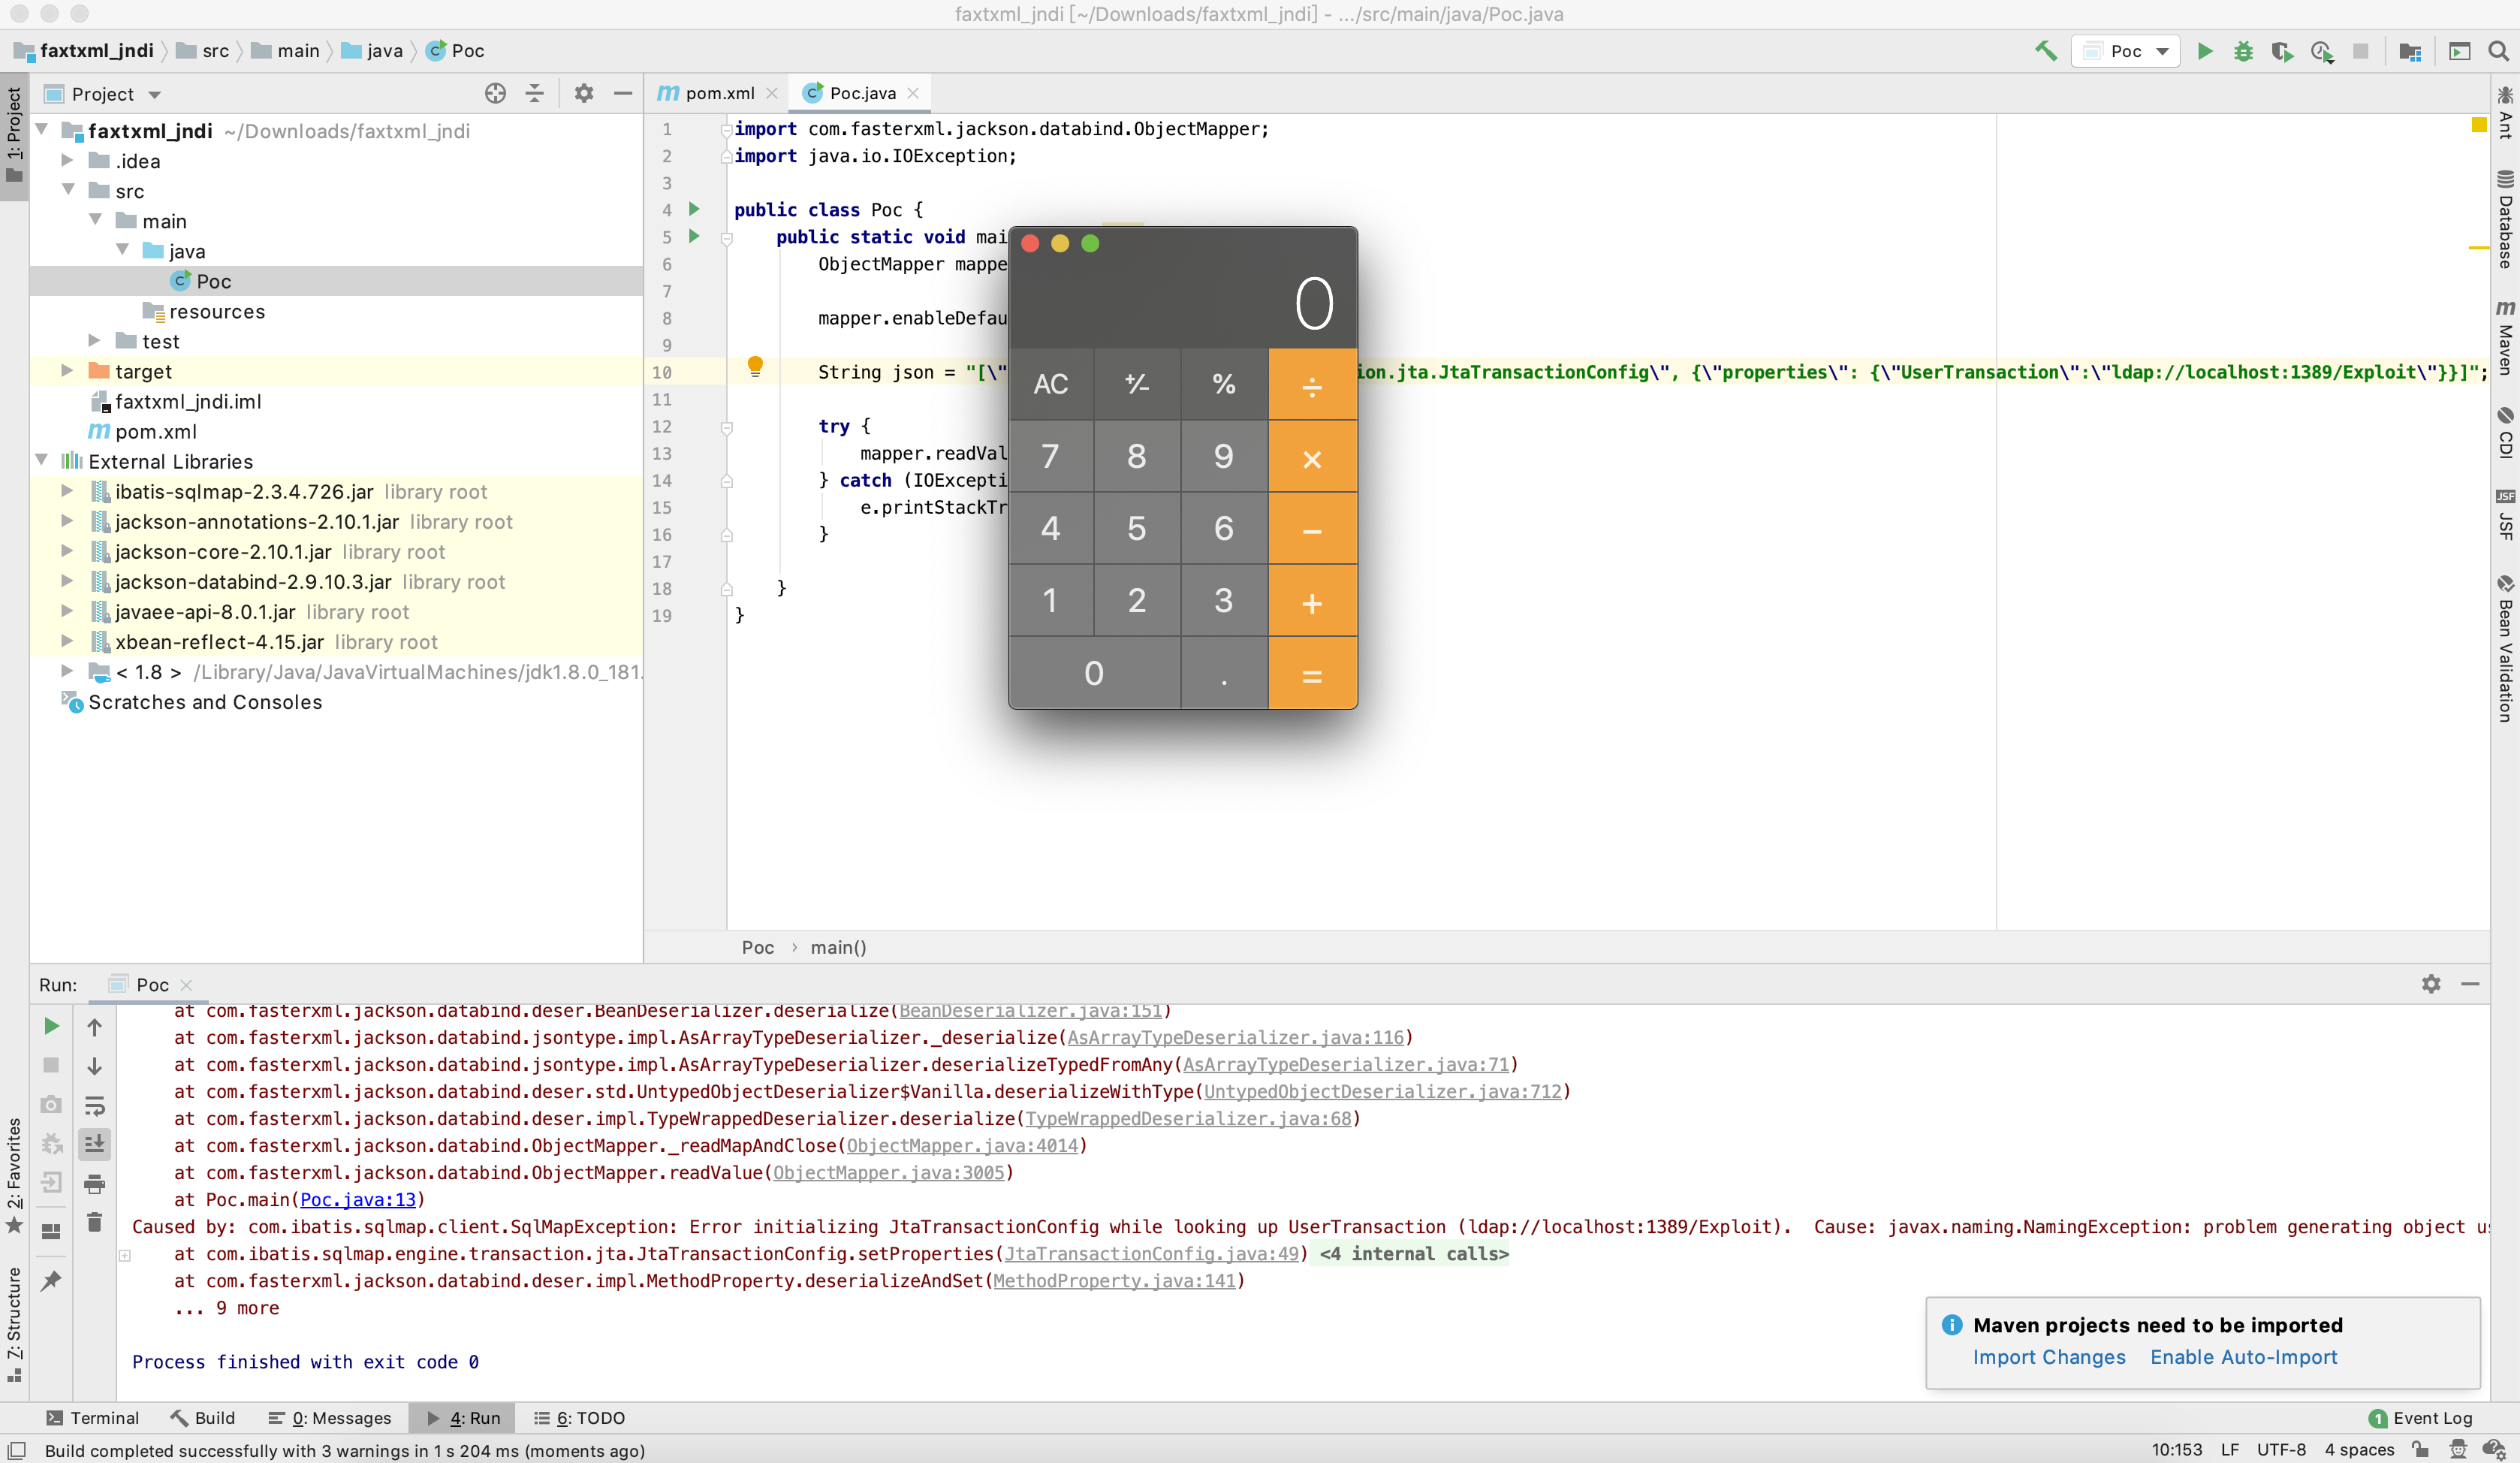Click Locate current file crosshair icon
This screenshot has height=1463, width=2520.
[x=495, y=93]
